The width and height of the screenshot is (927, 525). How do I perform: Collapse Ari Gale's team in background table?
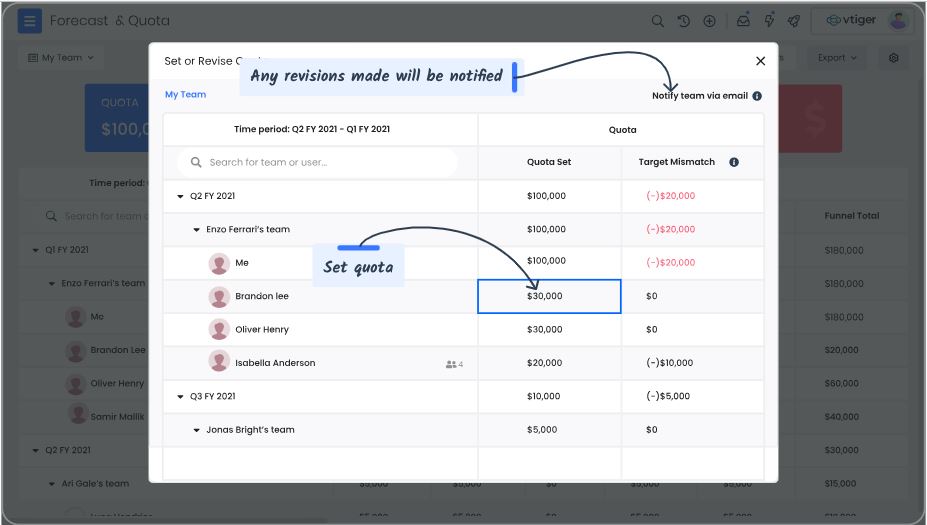click(x=52, y=484)
